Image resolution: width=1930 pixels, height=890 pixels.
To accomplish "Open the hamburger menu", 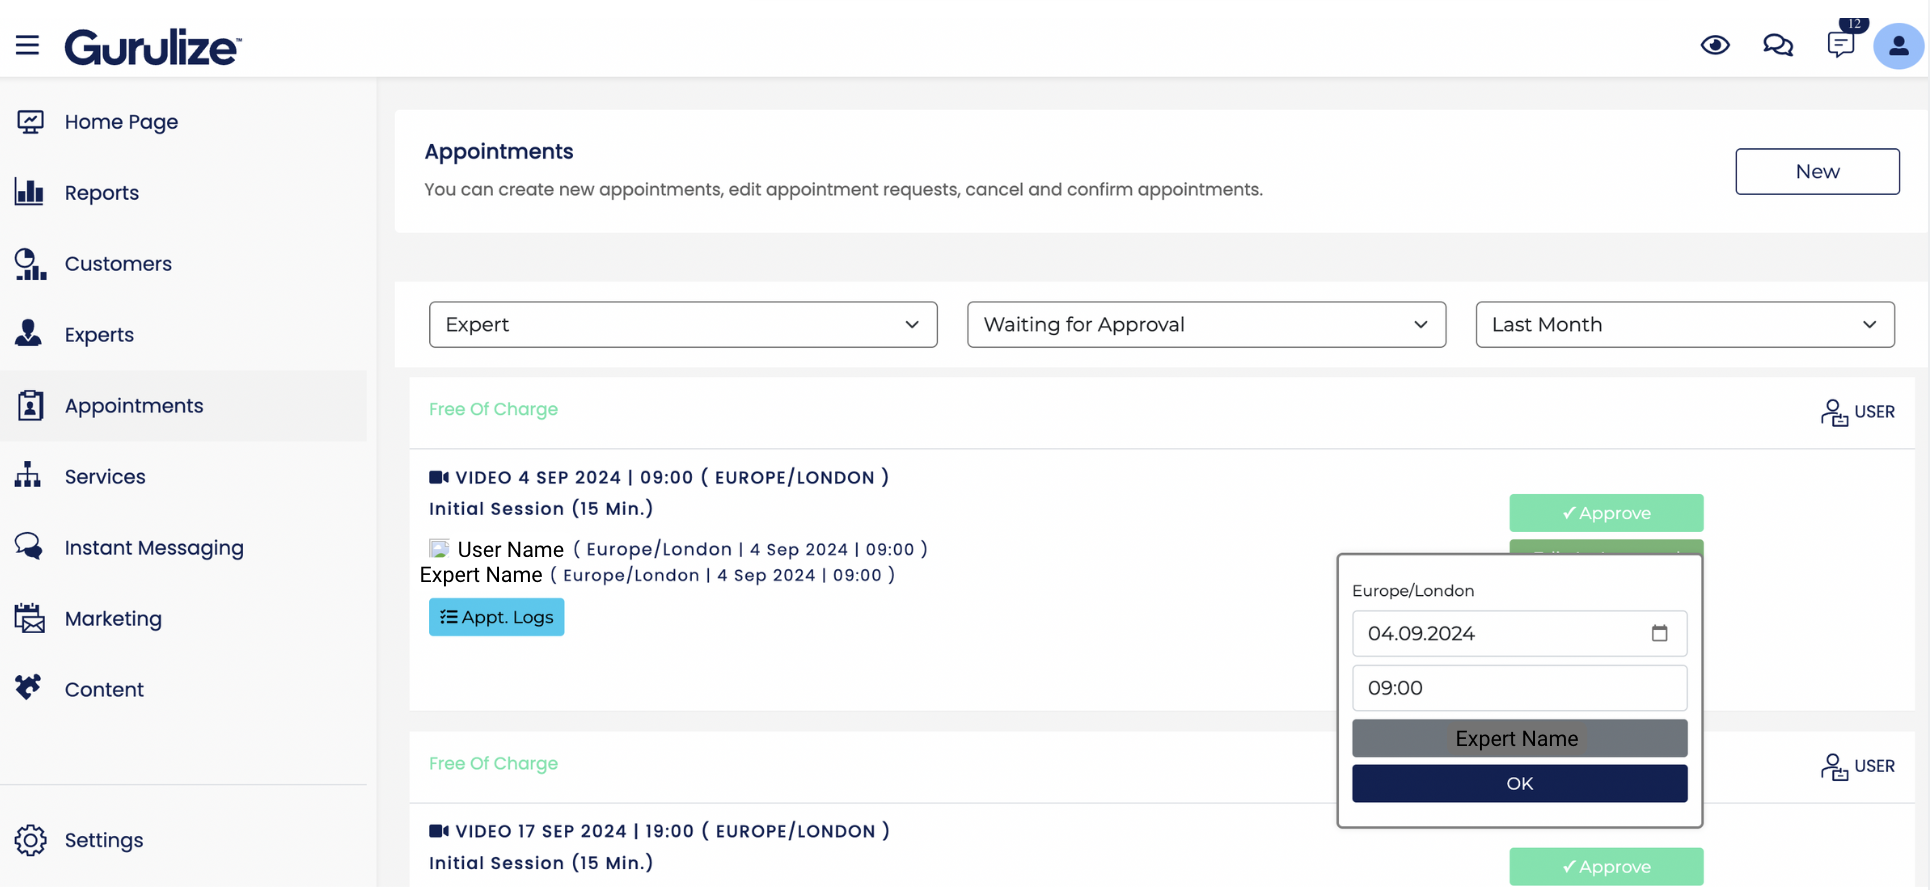I will [x=27, y=45].
